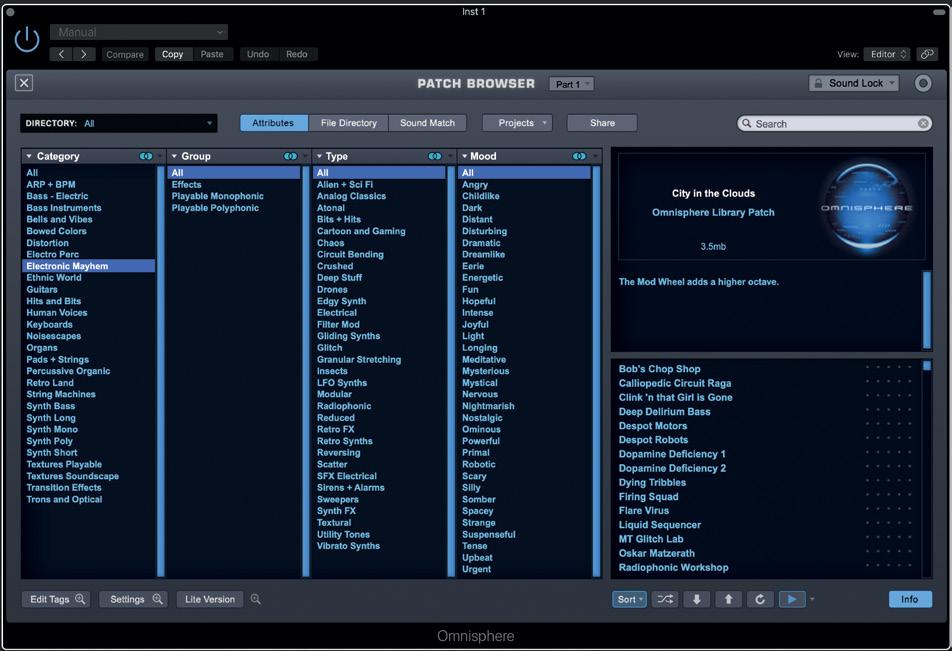Close the Patch Browser with X icon
This screenshot has width=952, height=651.
24,83
